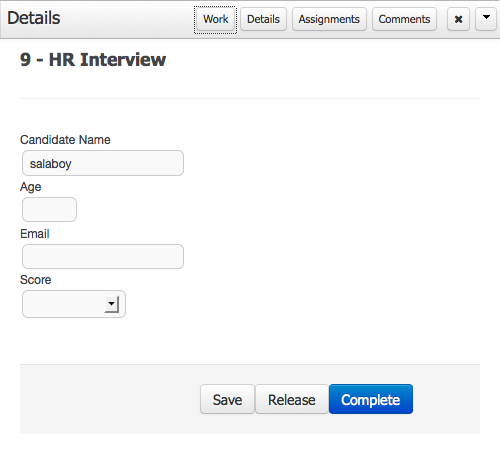Complete the HR Interview task
500x451 pixels.
[x=371, y=399]
